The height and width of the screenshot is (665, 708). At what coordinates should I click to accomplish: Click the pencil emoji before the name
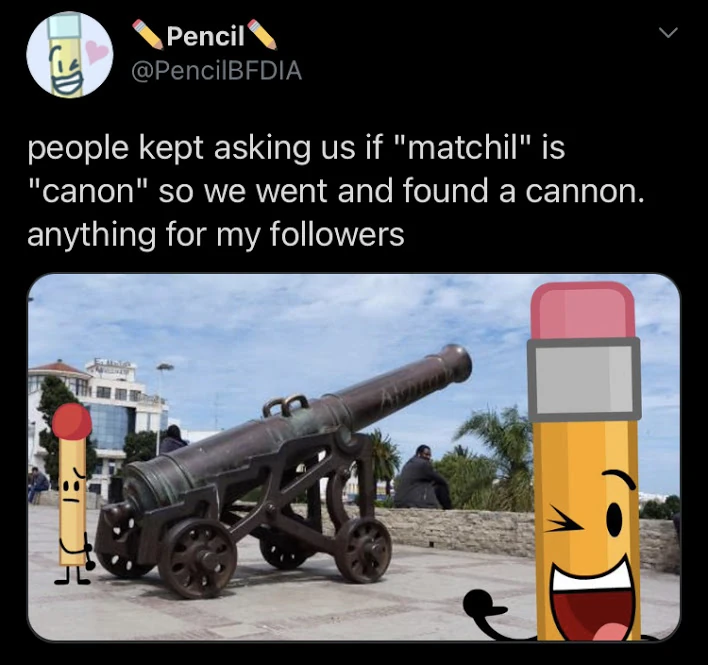pyautogui.click(x=148, y=34)
